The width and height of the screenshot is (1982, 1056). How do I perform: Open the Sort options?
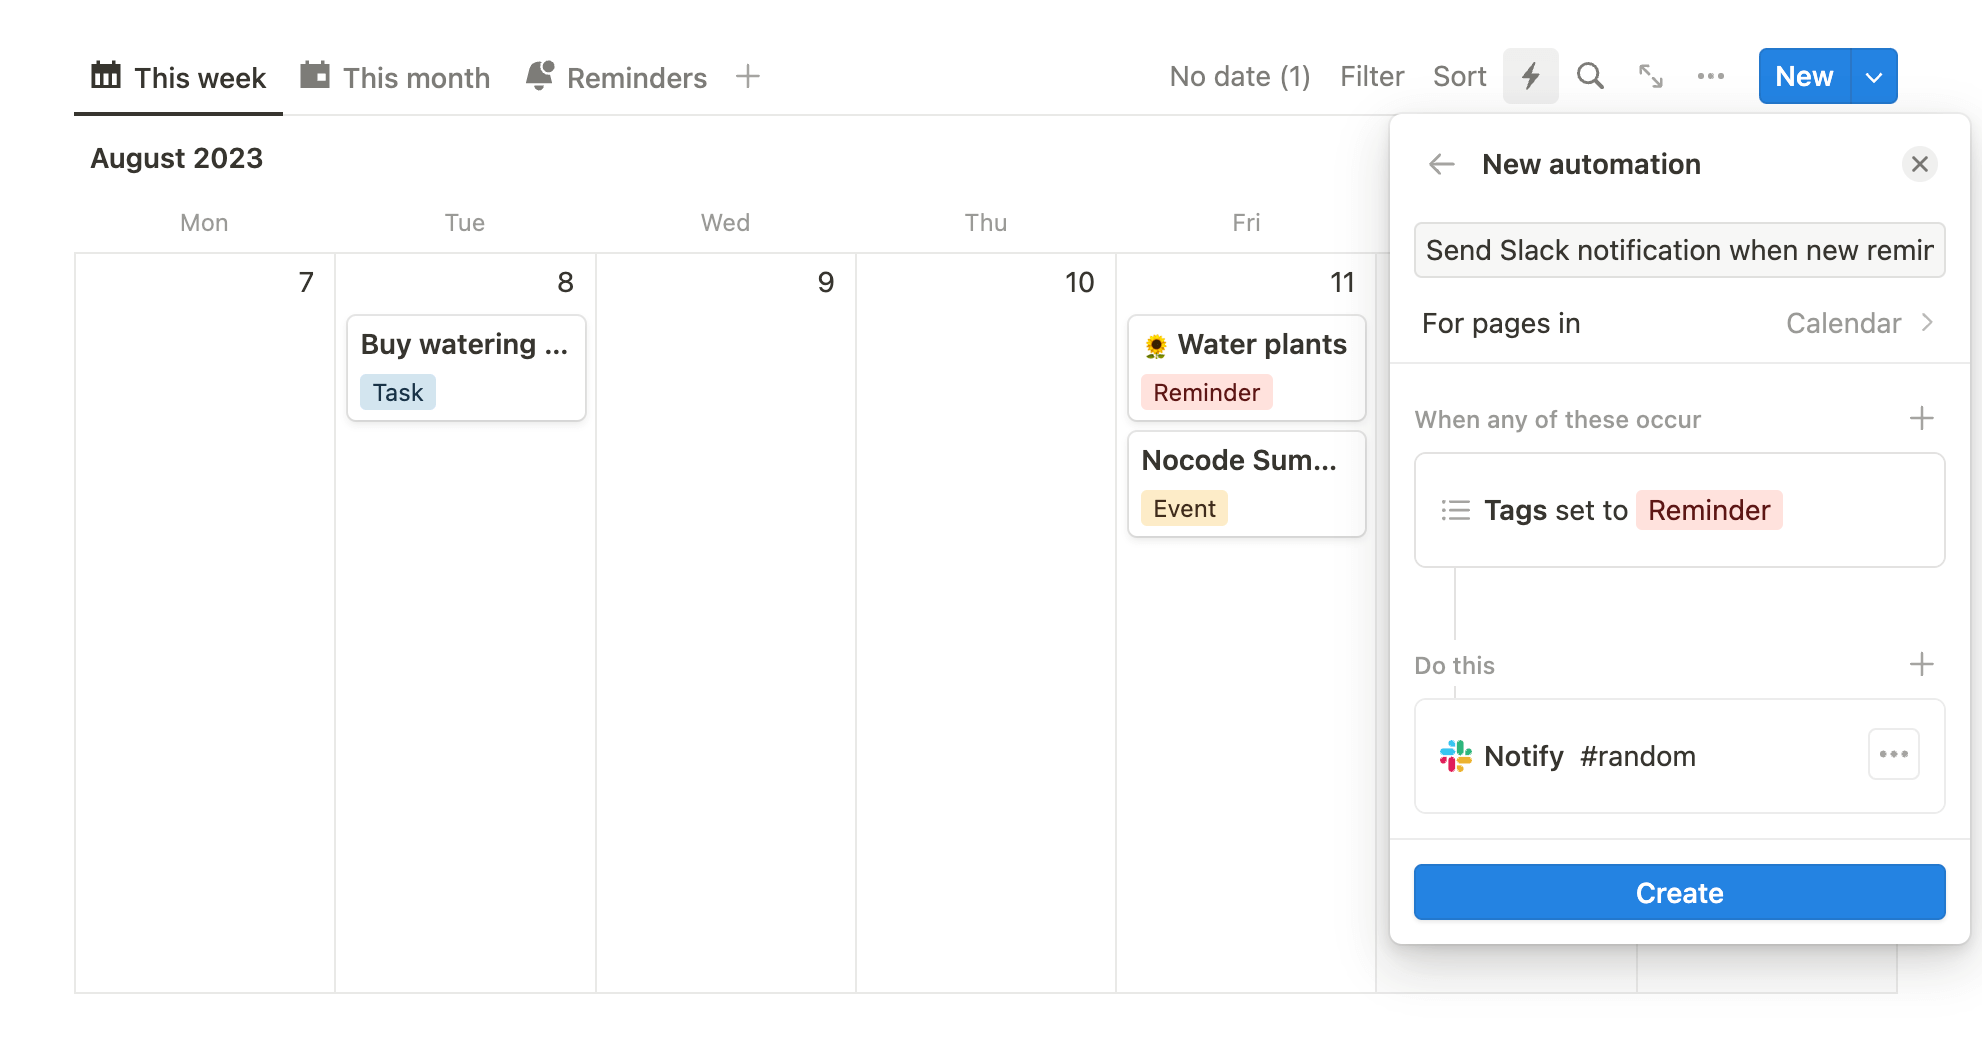pos(1459,76)
